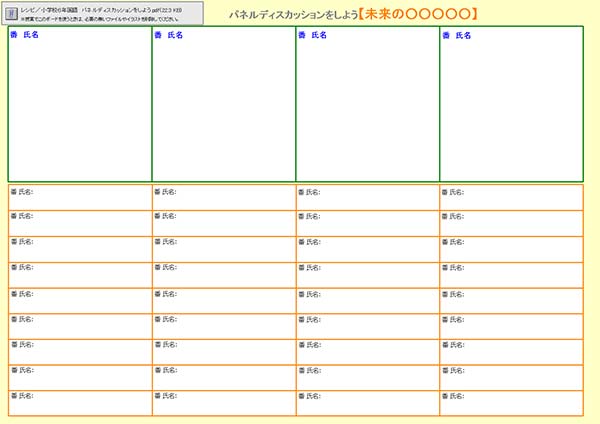Click inside the third green panelist box

[368, 104]
